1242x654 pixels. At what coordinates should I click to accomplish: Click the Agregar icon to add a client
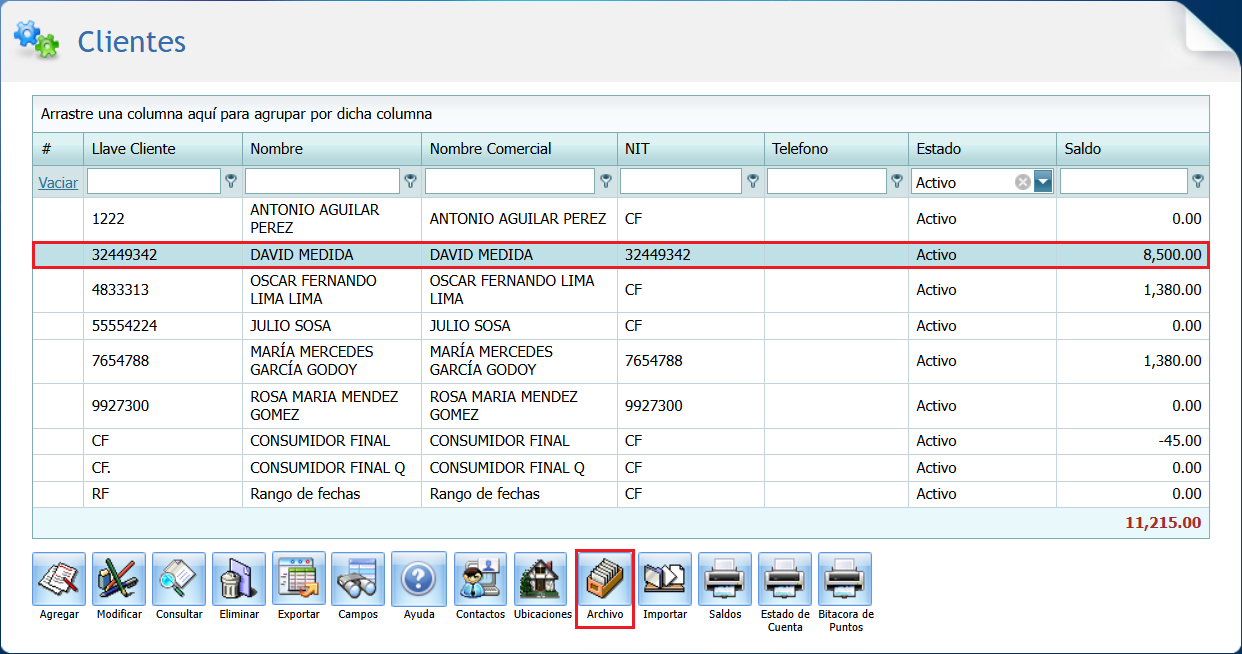click(58, 580)
